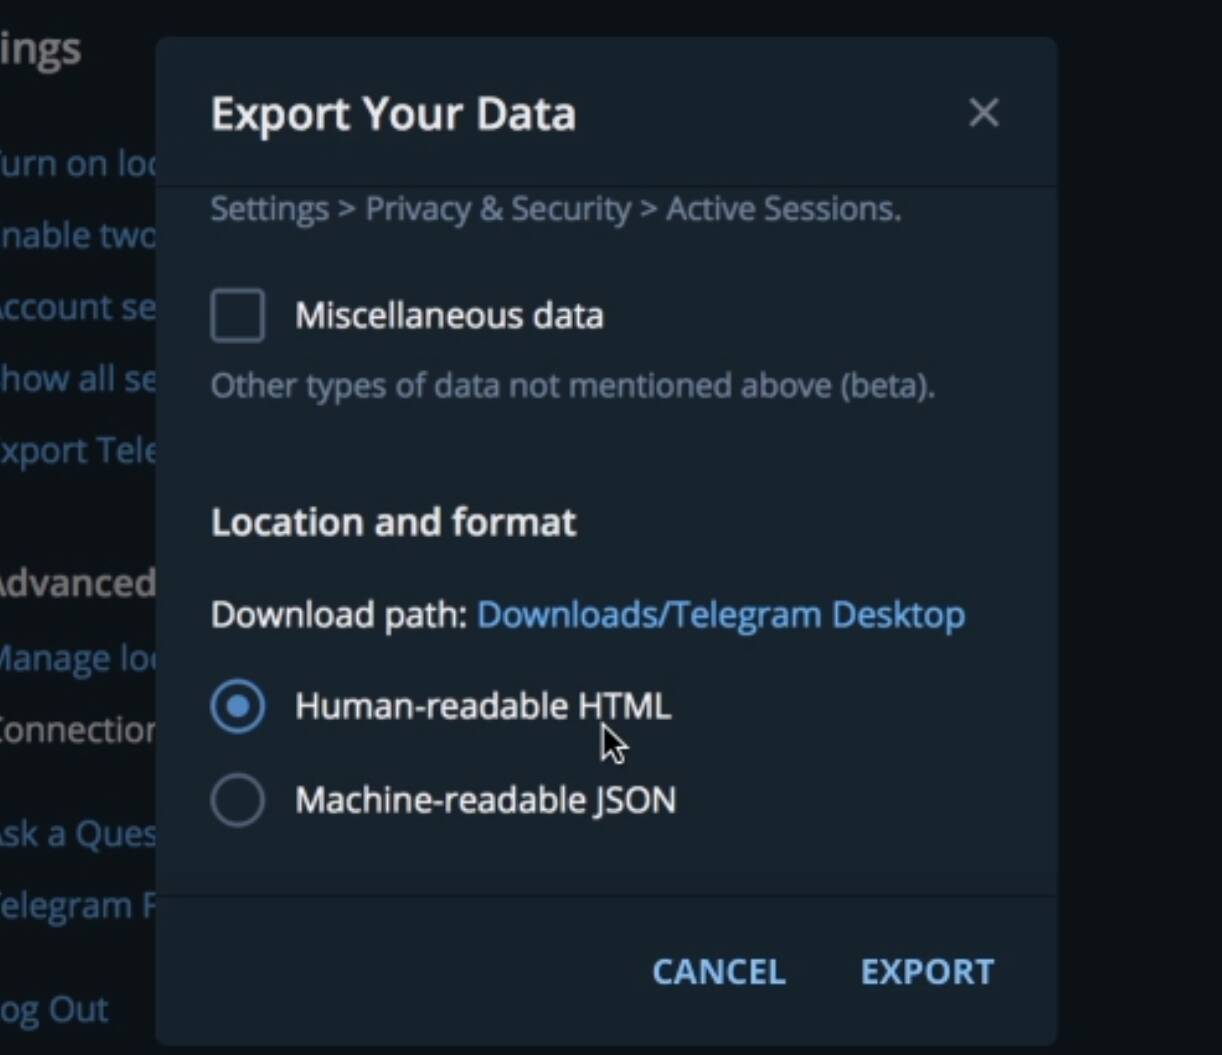Tick the Miscellaneous data checkbox
This screenshot has height=1055, width=1222.
point(238,316)
